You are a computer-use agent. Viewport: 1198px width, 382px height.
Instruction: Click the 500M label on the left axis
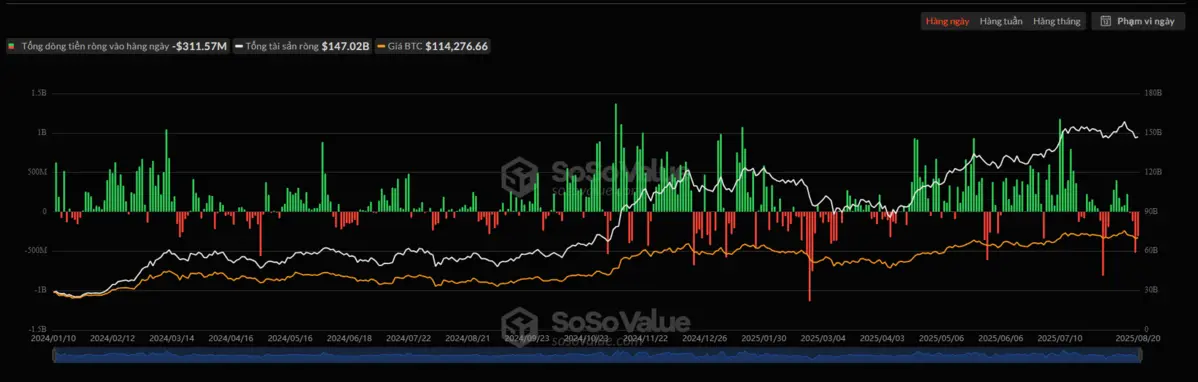(37, 172)
